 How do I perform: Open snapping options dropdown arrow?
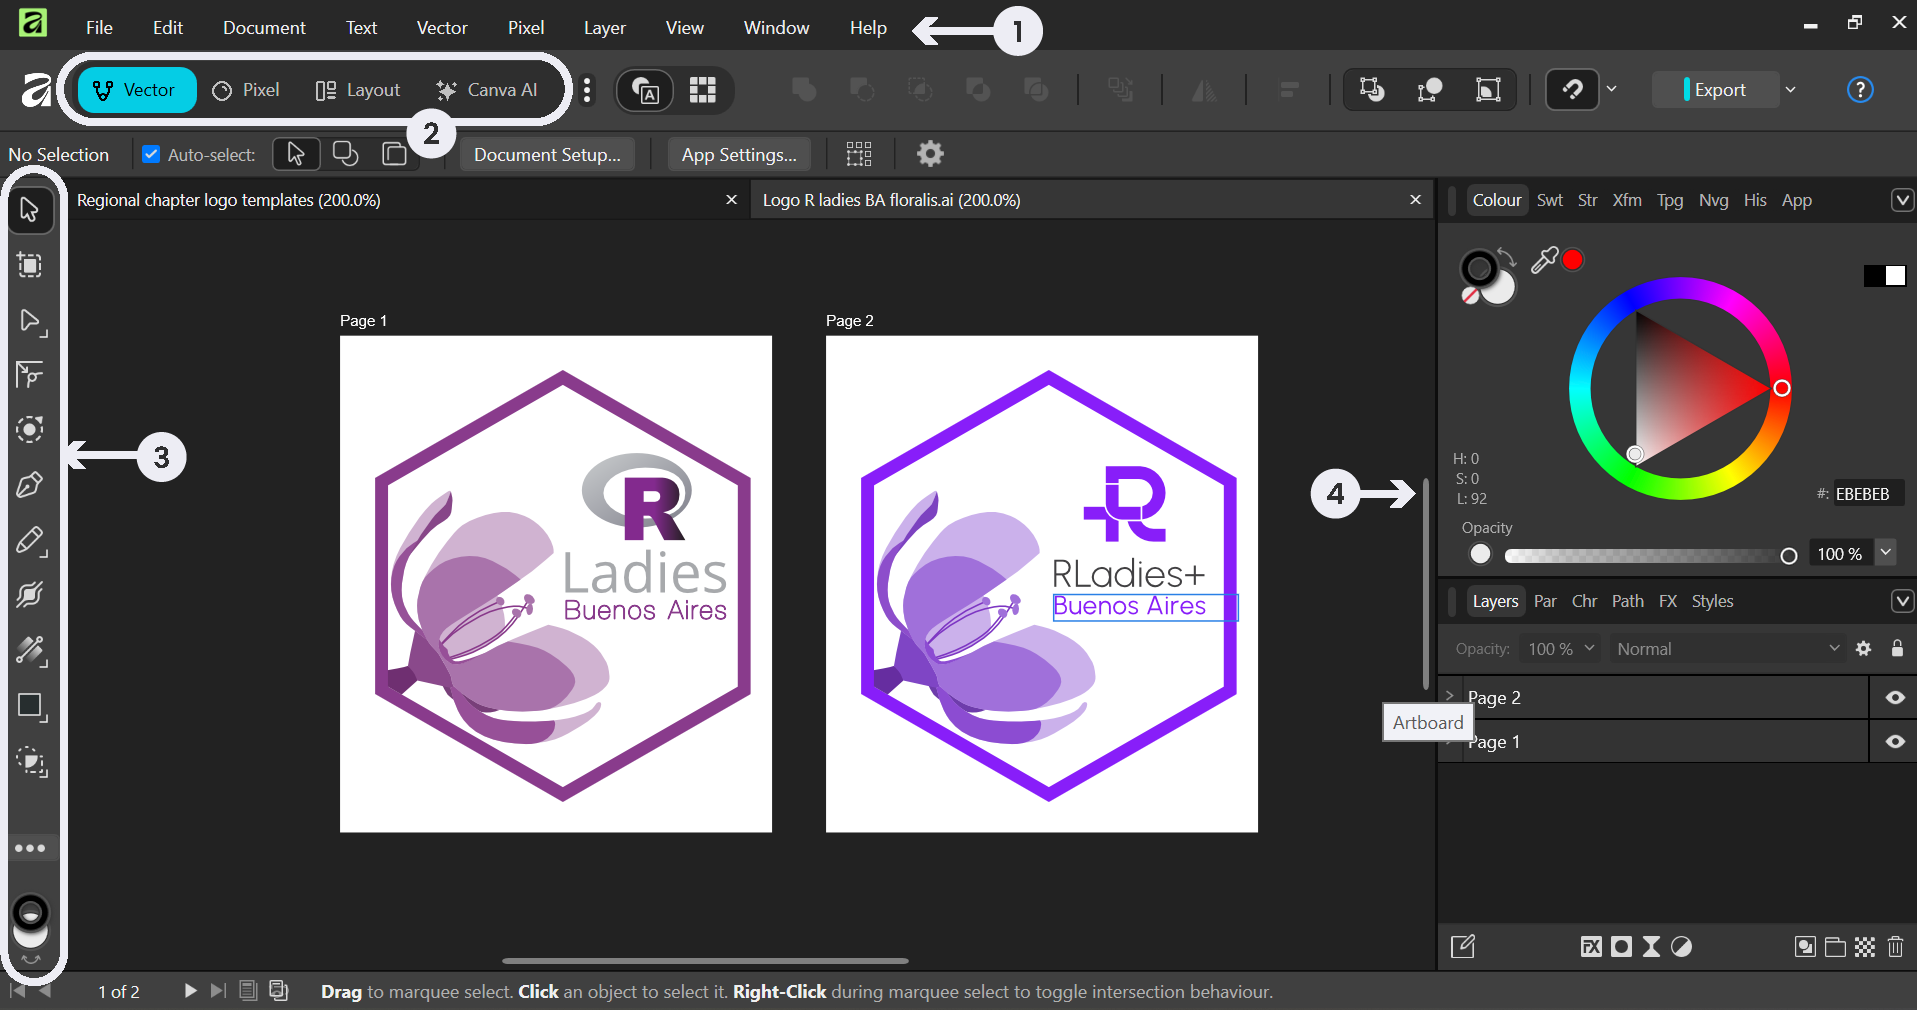pos(1611,90)
